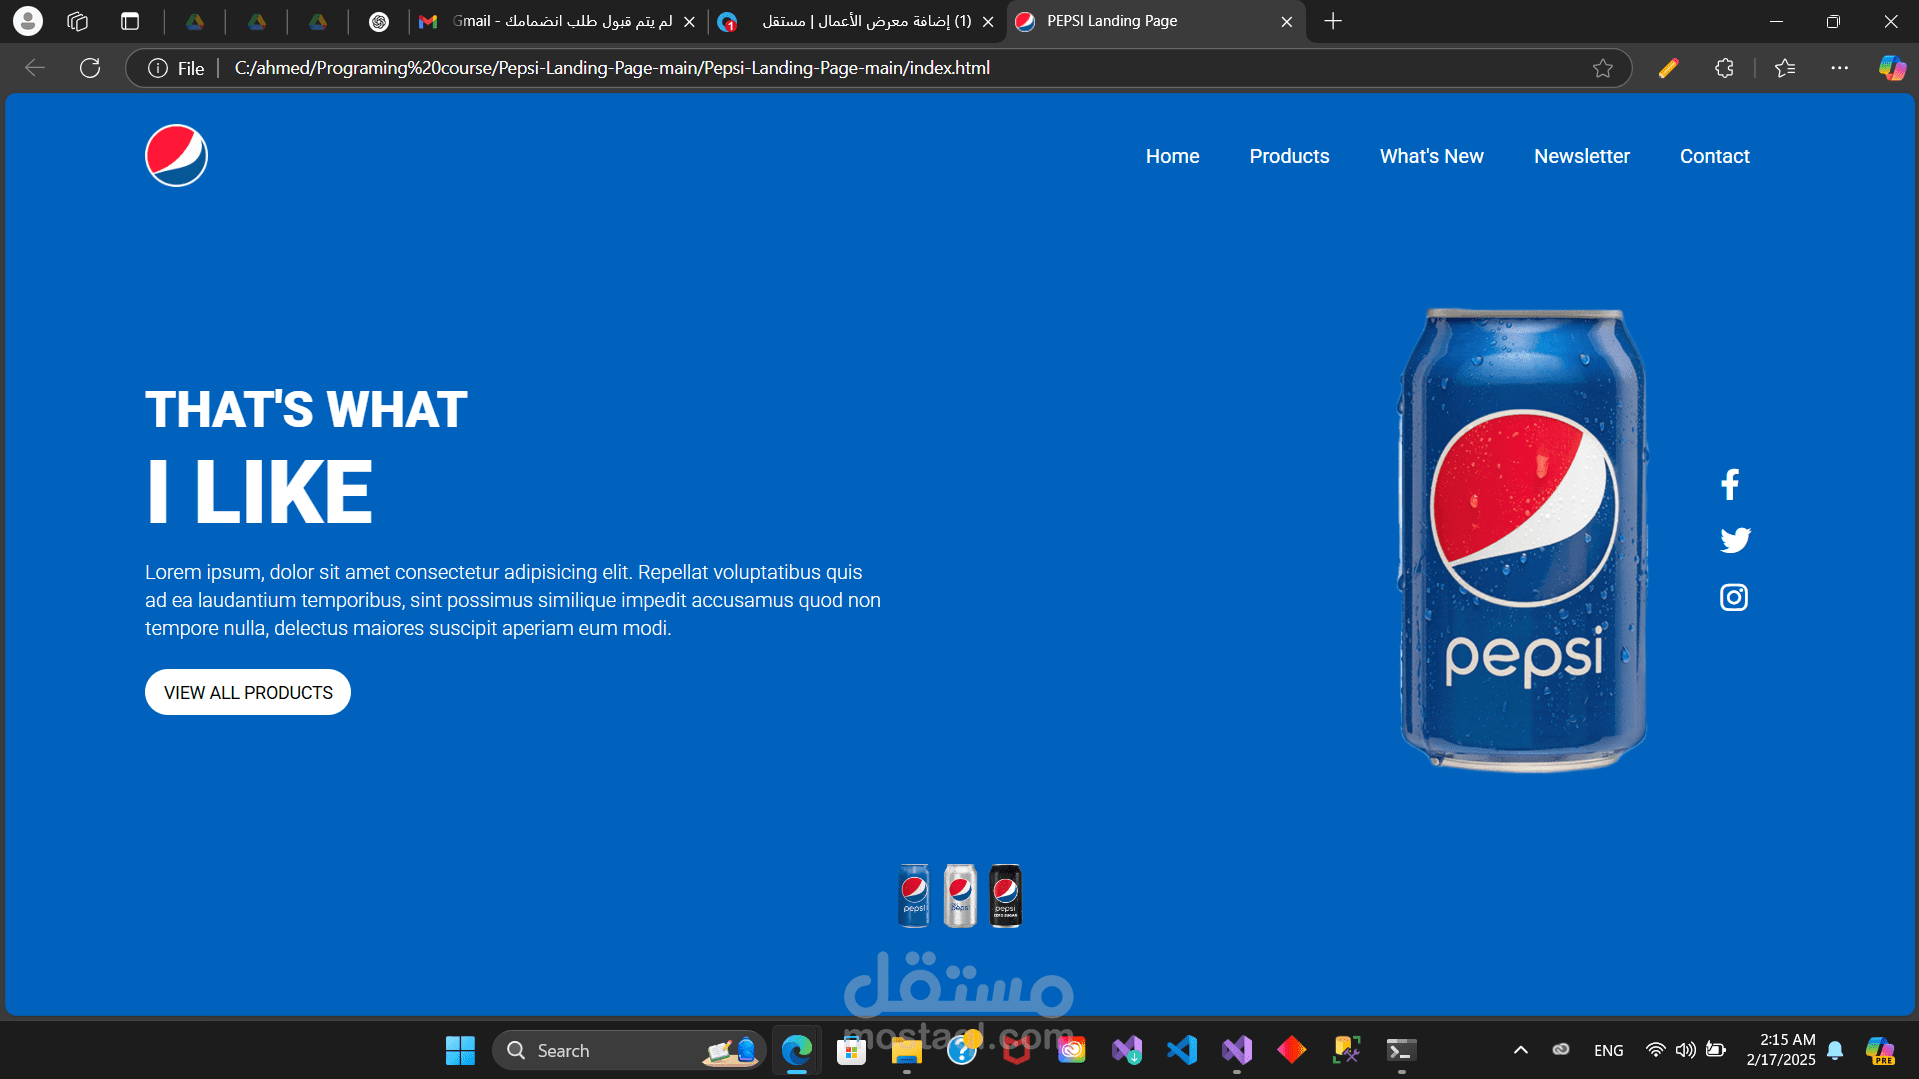Open a new browser tab

point(1333,21)
